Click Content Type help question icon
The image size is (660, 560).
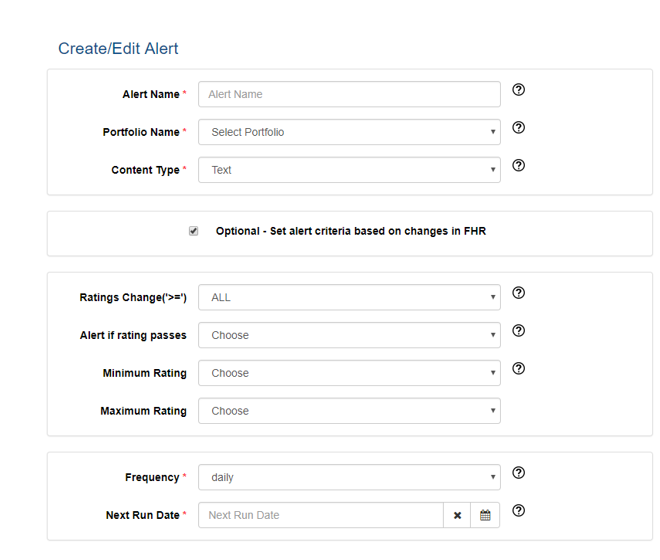pyautogui.click(x=518, y=165)
